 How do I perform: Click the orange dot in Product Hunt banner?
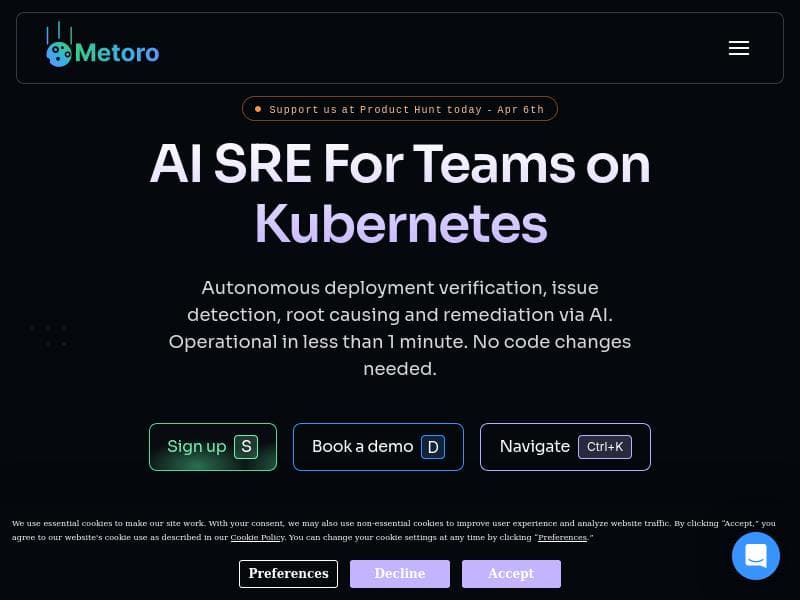click(258, 109)
